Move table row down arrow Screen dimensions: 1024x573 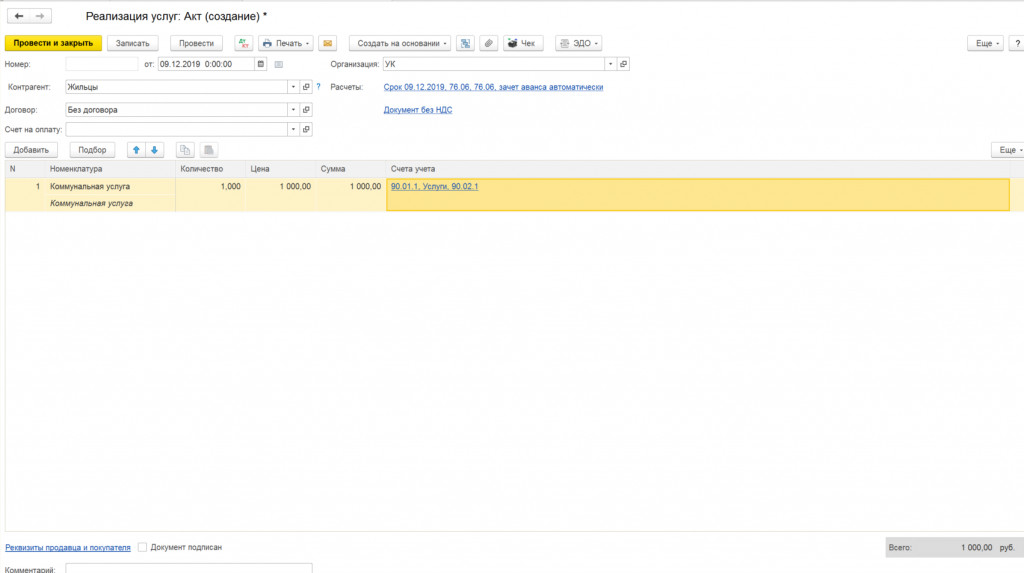pyautogui.click(x=155, y=150)
